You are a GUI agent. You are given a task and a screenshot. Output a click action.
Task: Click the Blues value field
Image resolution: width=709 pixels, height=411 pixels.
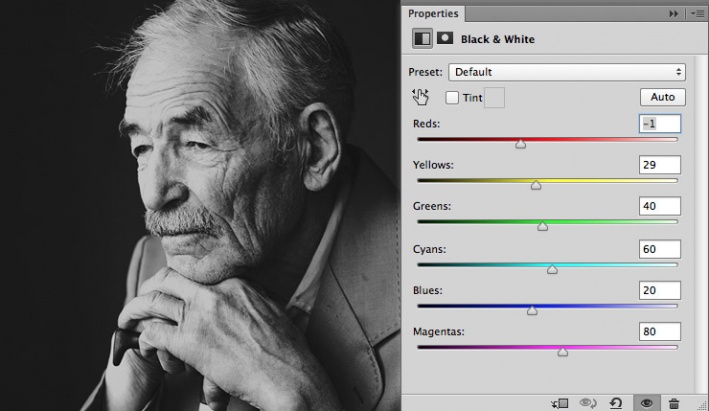pos(659,289)
